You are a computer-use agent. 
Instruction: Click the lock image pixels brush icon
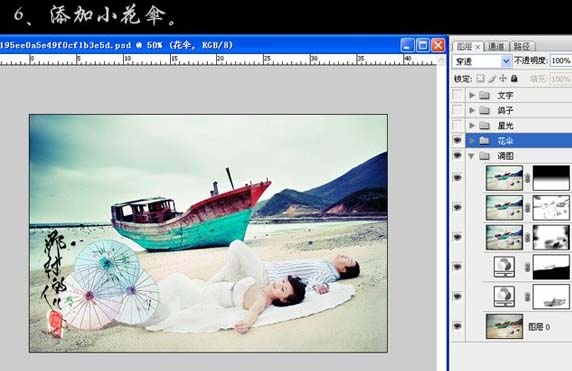click(x=492, y=78)
